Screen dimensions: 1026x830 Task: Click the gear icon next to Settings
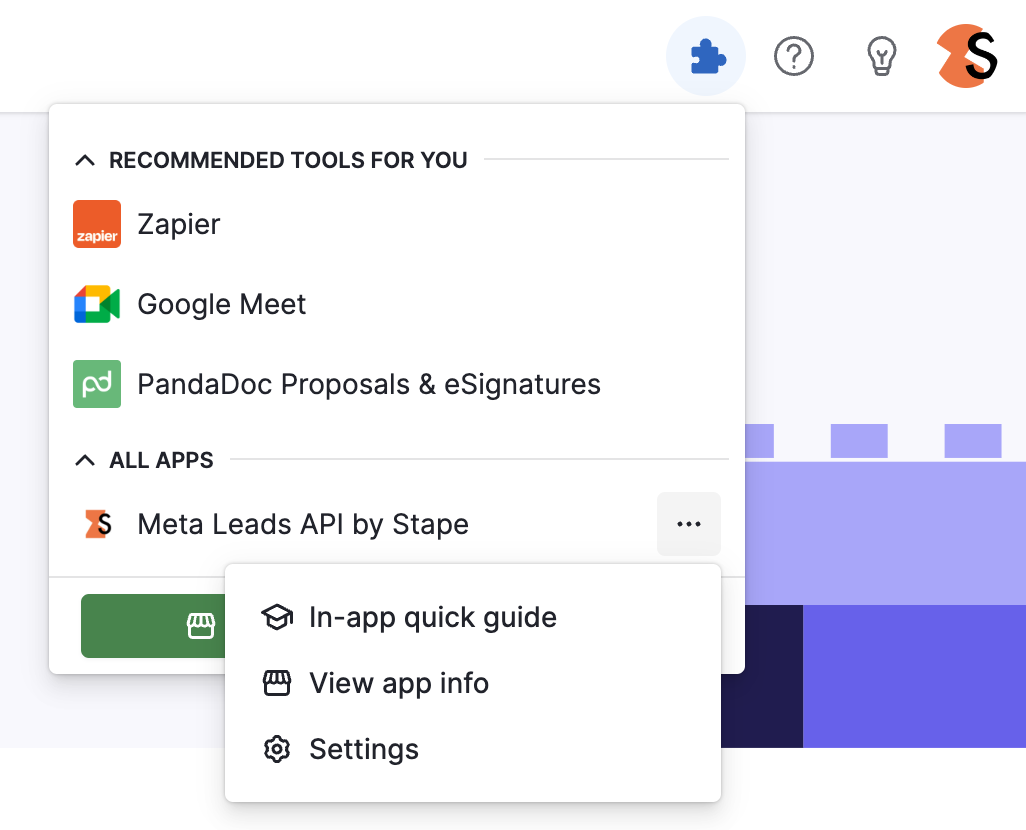pyautogui.click(x=277, y=749)
